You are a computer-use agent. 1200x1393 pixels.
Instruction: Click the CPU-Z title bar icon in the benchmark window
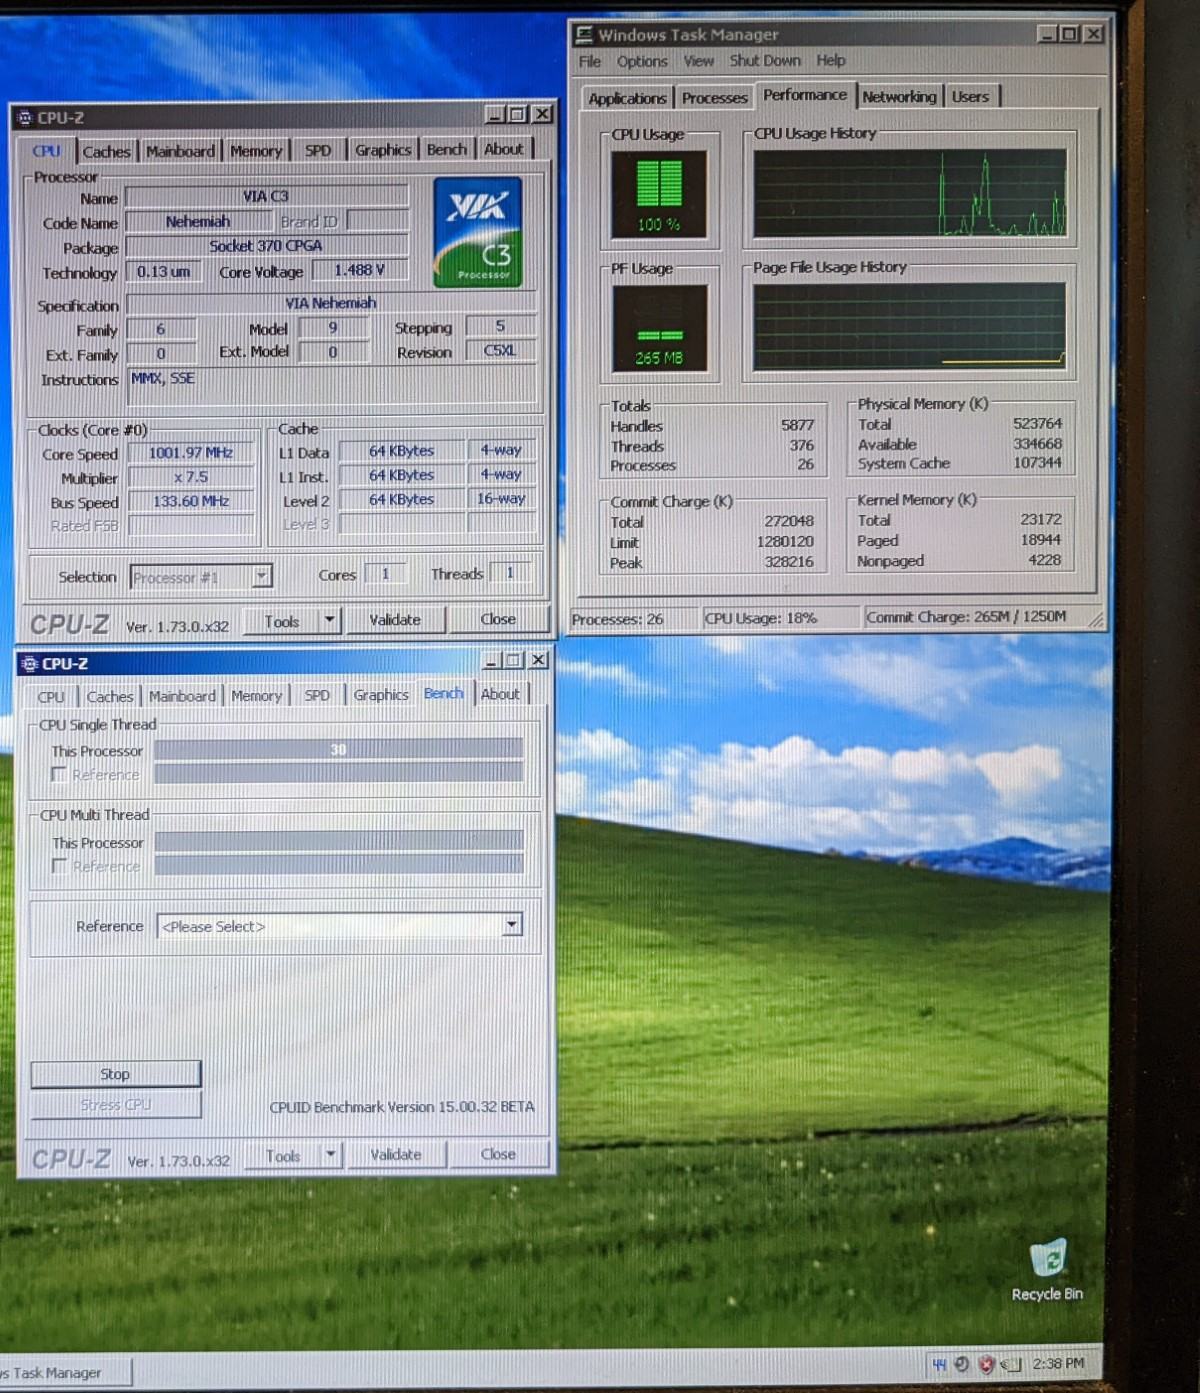pos(29,664)
